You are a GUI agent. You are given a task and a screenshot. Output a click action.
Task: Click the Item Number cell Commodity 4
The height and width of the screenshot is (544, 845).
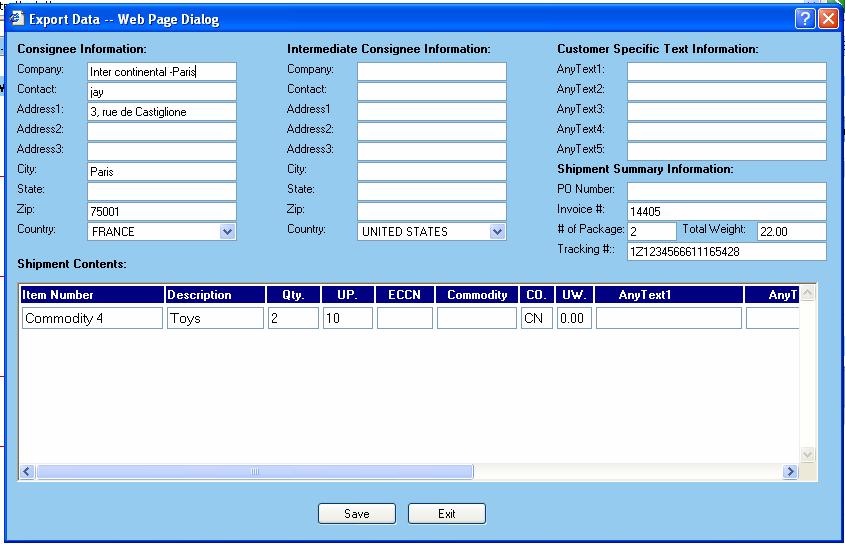coord(92,318)
